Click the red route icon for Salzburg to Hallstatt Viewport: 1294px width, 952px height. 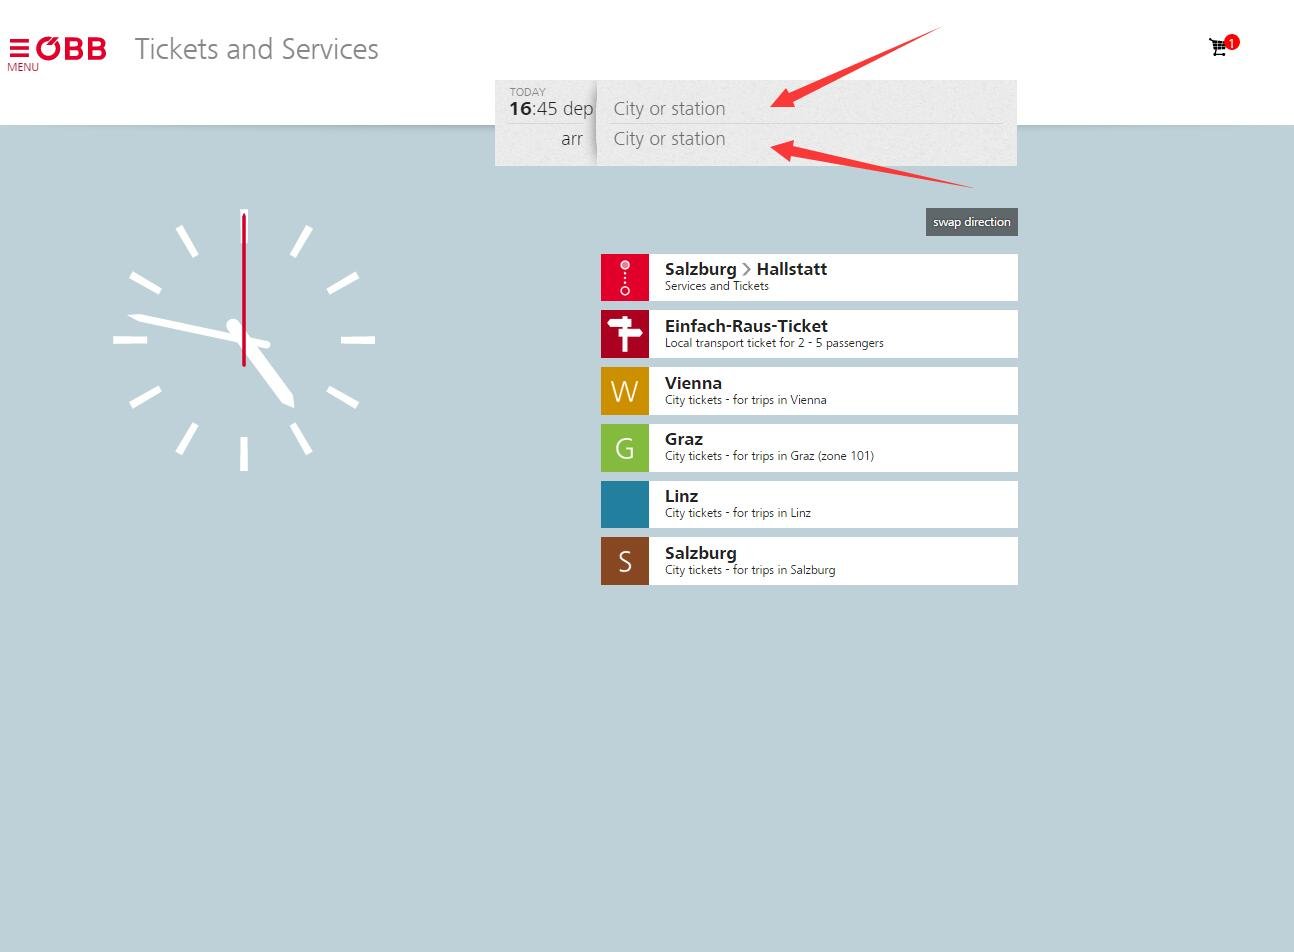pyautogui.click(x=625, y=278)
